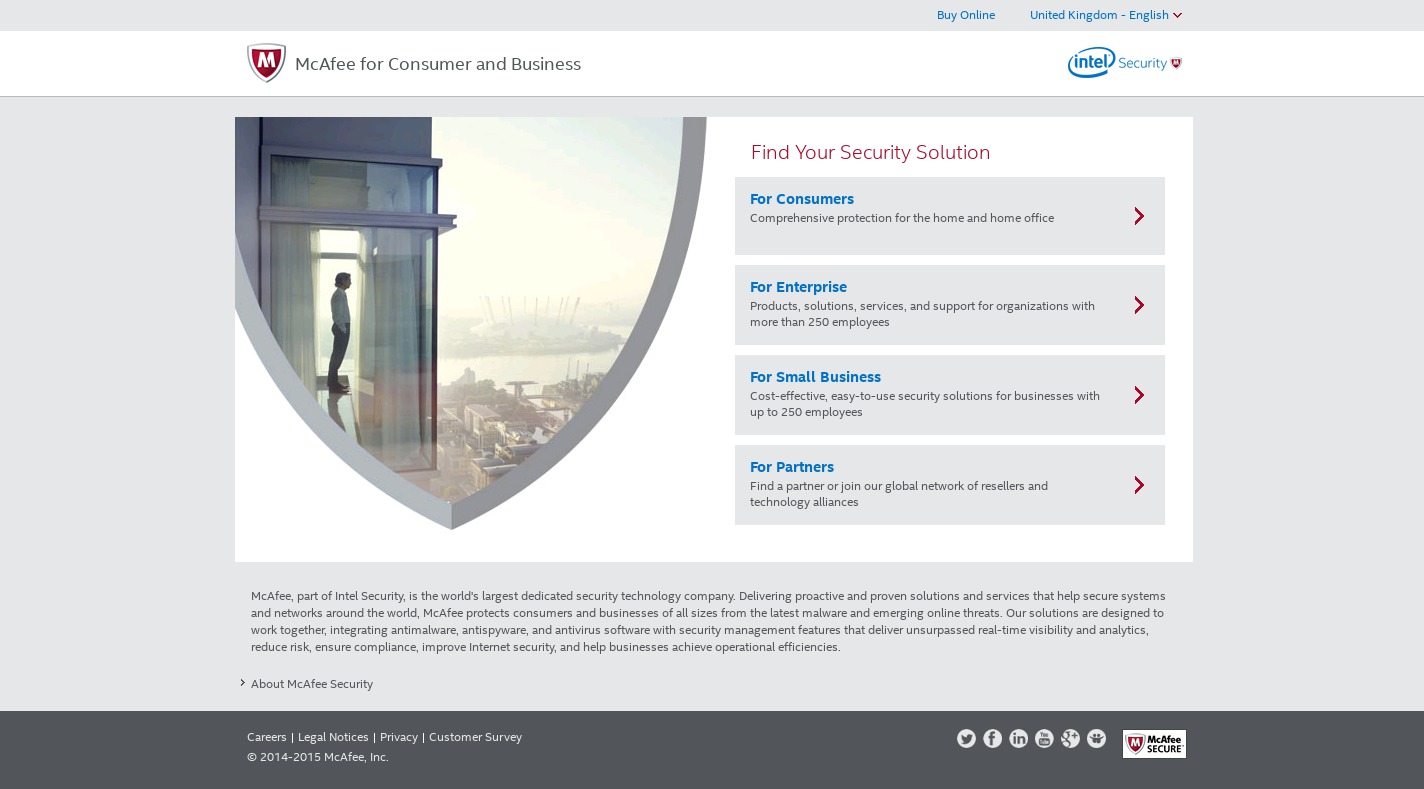Click "Products, solutions, services, and support" description

tap(922, 314)
